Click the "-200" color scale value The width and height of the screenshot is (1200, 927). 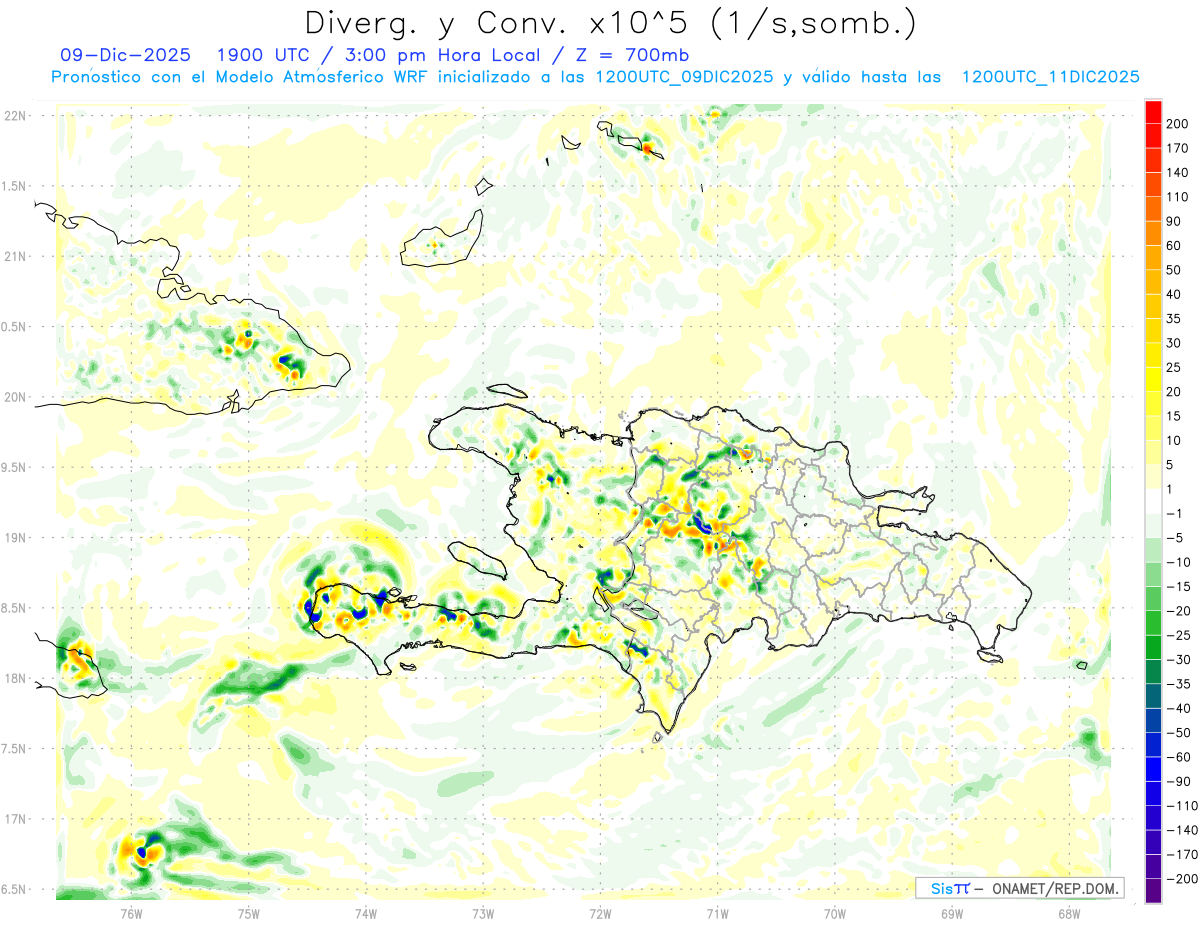pyautogui.click(x=1181, y=881)
